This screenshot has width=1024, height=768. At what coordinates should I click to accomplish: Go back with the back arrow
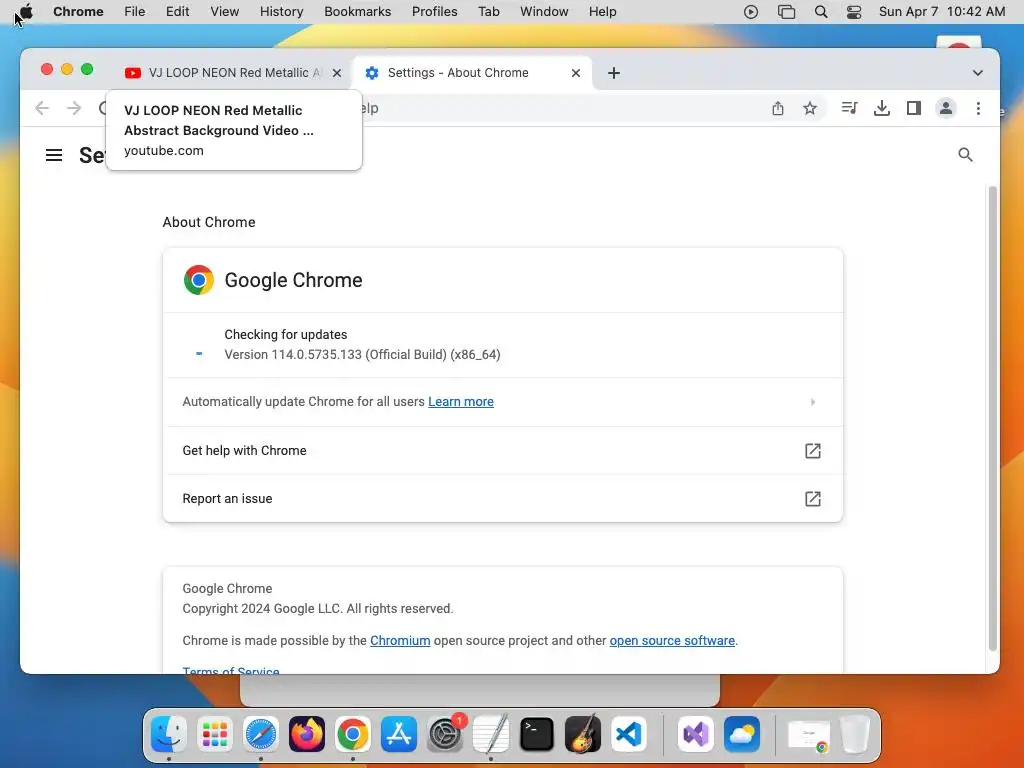tap(42, 108)
